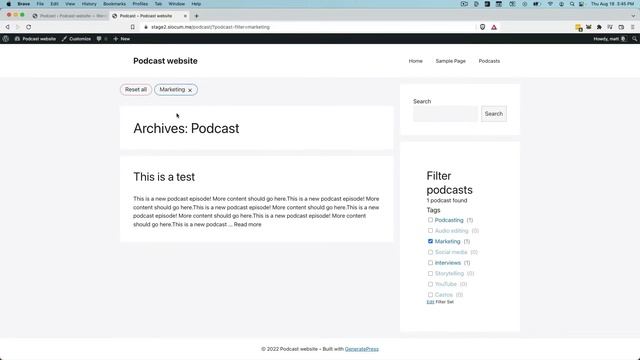The image size is (640, 360).
Task: Click the menu bar date and time
Action: (613, 4)
